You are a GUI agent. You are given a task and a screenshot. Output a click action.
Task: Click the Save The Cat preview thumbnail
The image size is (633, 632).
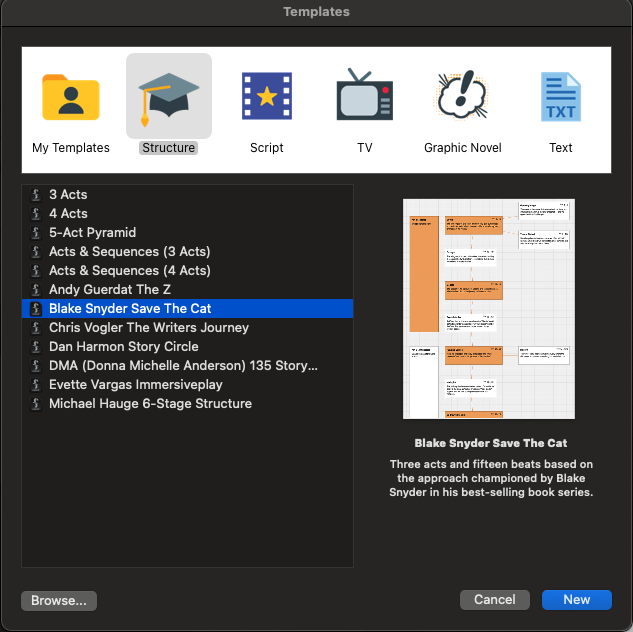[x=489, y=308]
